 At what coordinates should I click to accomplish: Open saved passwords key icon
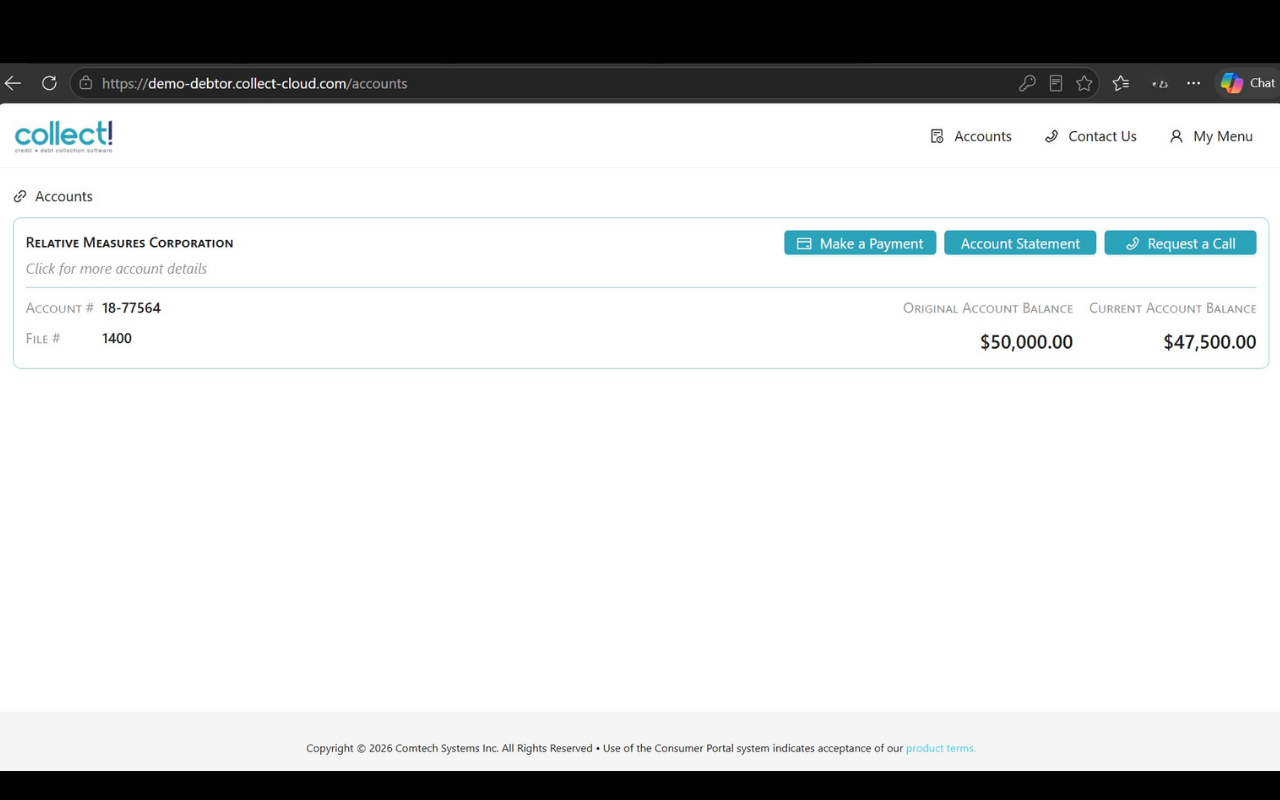pyautogui.click(x=1027, y=83)
